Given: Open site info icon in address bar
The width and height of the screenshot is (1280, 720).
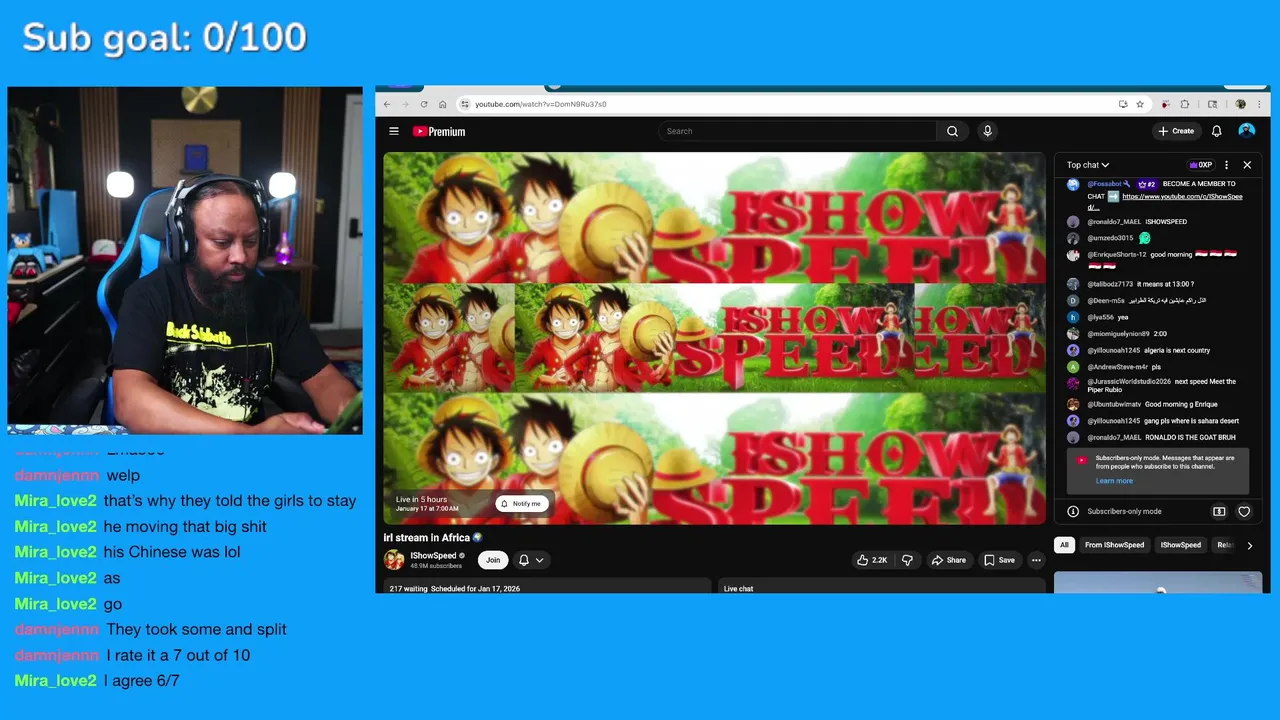Looking at the screenshot, I should click(465, 104).
